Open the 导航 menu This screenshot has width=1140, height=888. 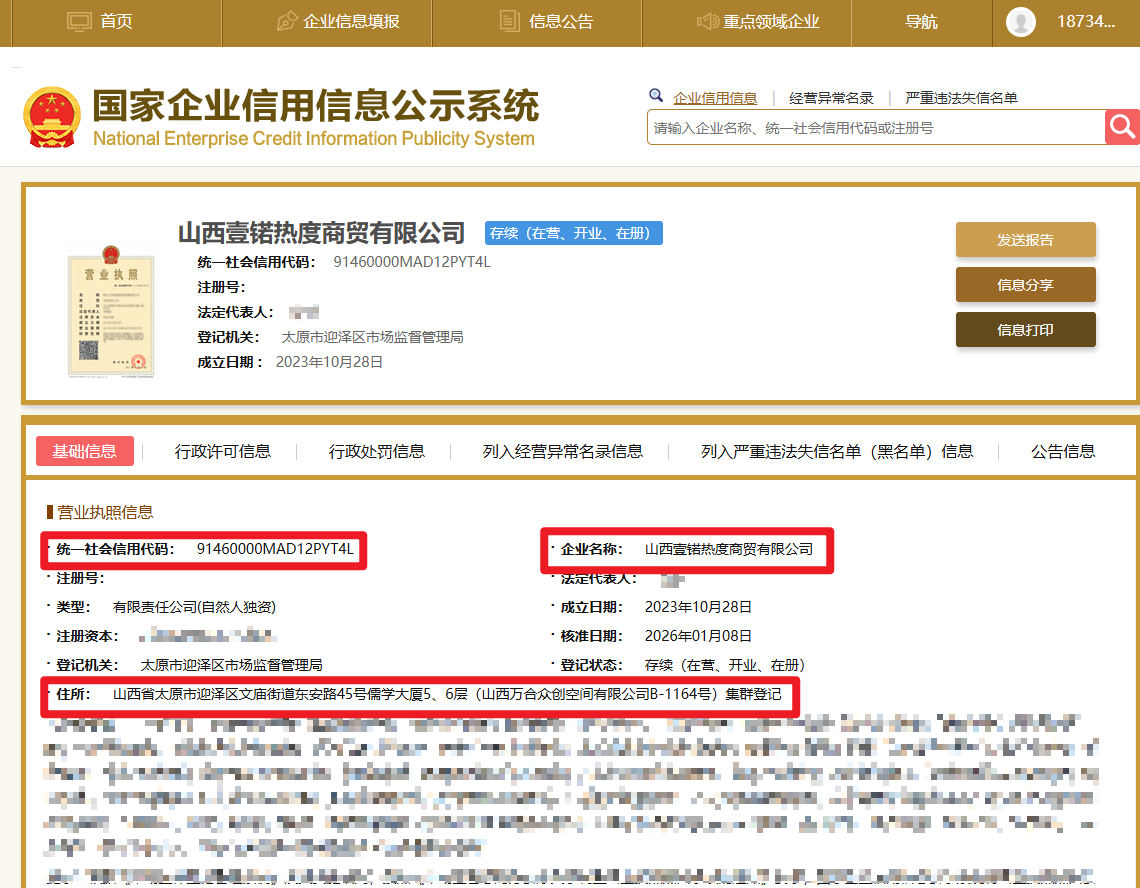pyautogui.click(x=921, y=22)
